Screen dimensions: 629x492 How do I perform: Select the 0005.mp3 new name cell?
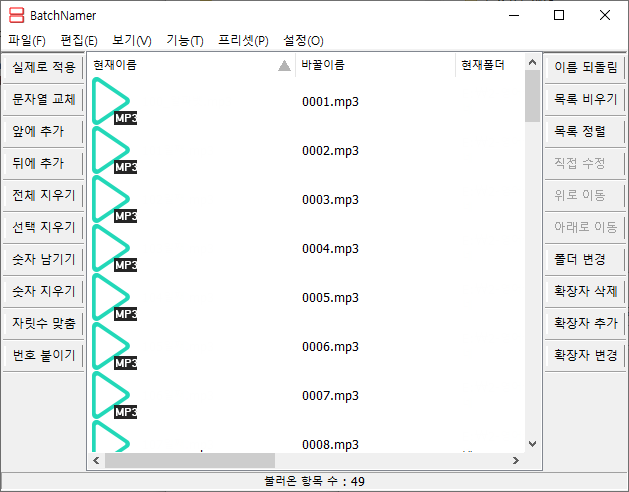tap(330, 298)
